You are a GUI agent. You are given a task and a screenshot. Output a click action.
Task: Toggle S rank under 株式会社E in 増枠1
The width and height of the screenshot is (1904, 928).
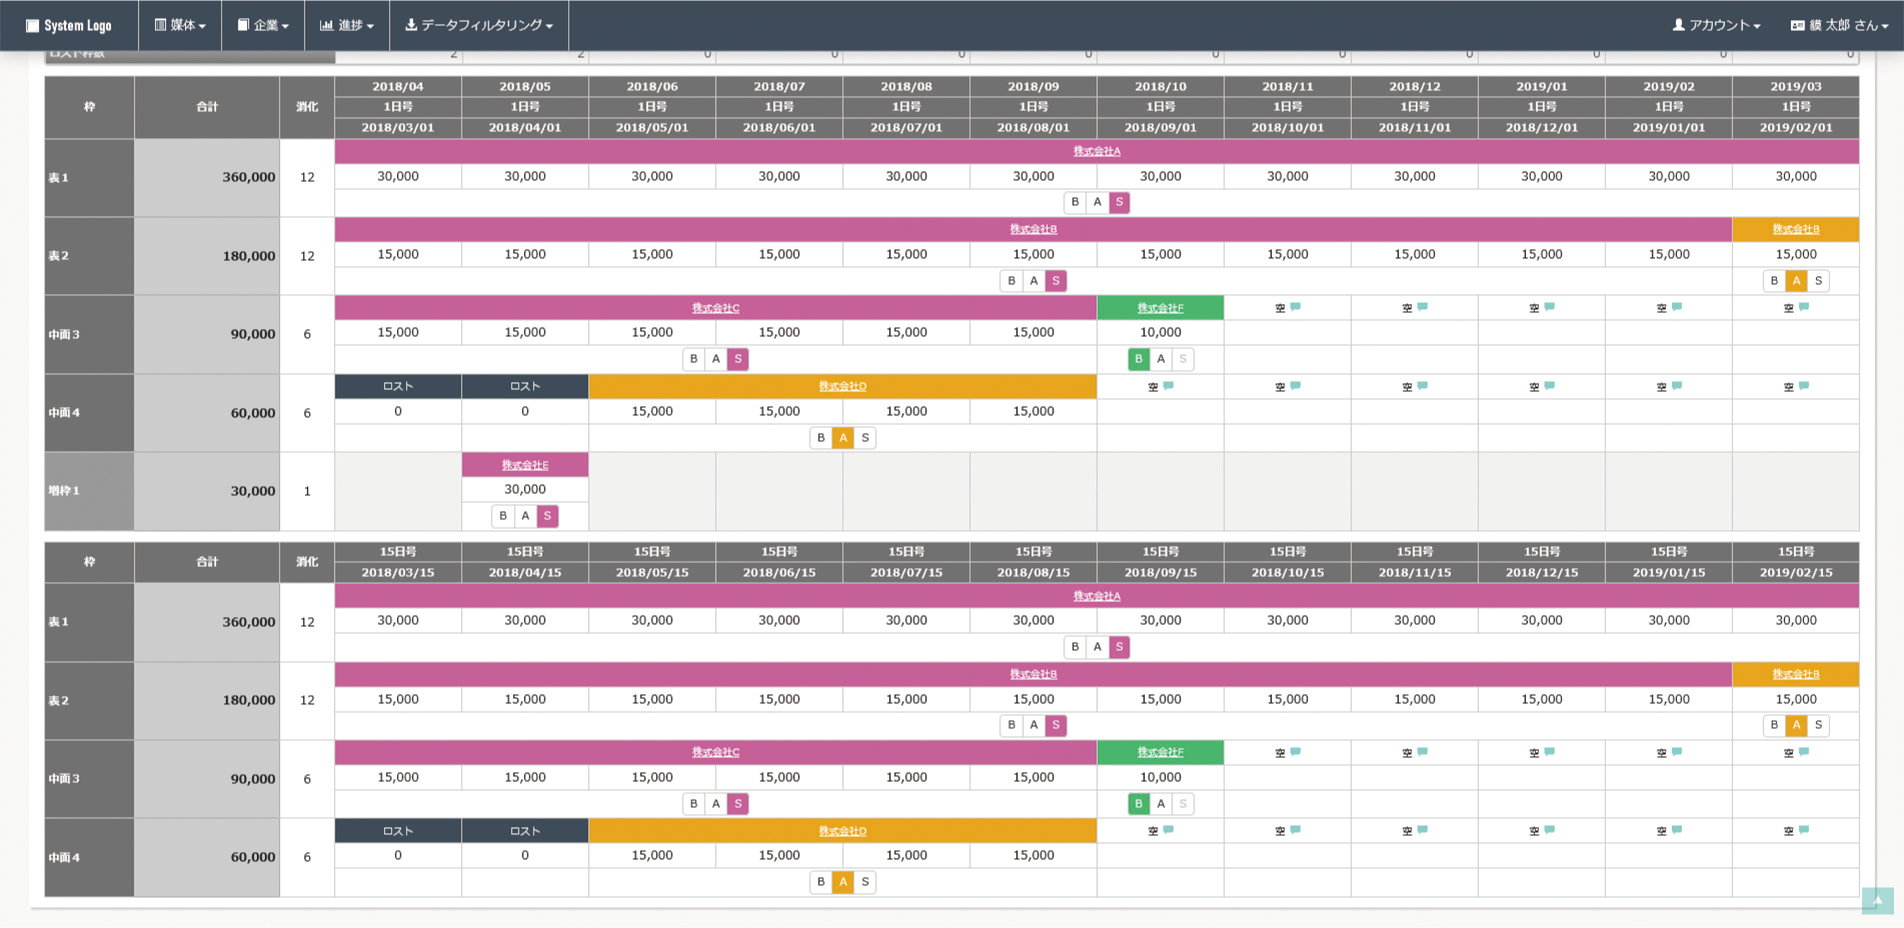click(547, 516)
